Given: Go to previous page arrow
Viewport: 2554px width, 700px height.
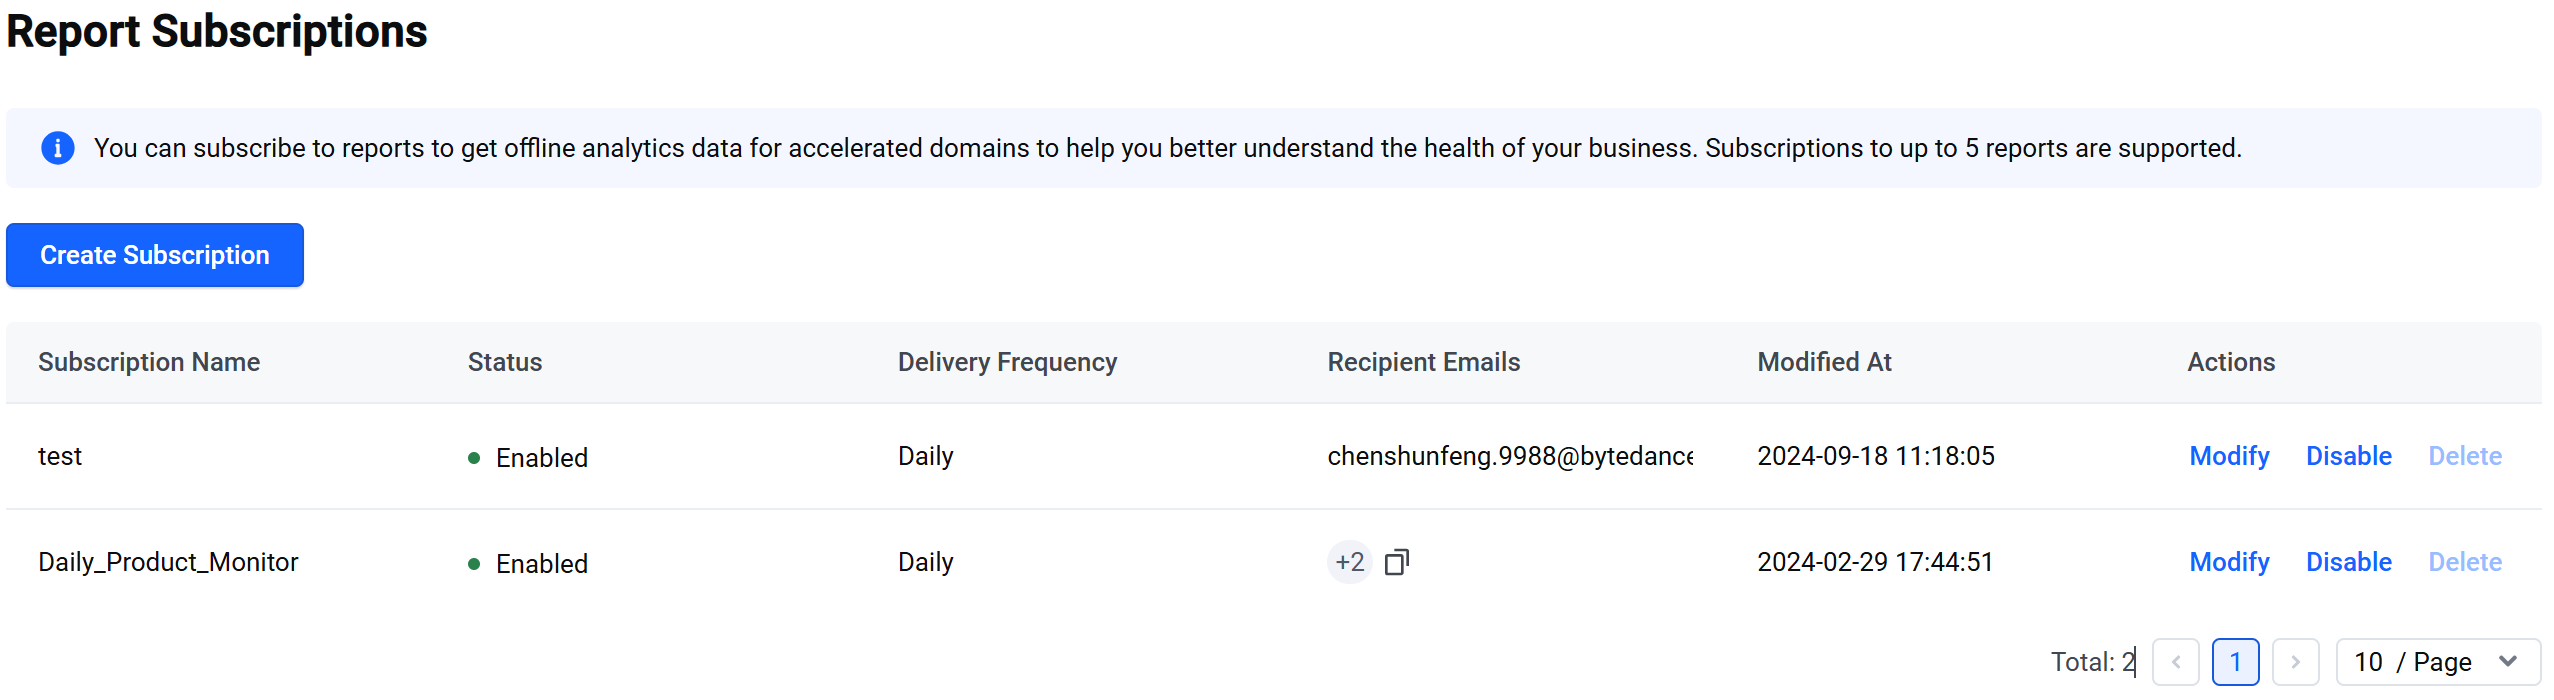Looking at the screenshot, I should pyautogui.click(x=2176, y=662).
